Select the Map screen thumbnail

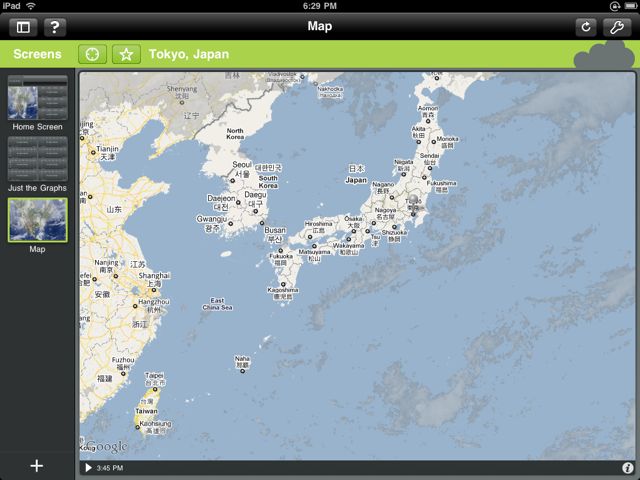pyautogui.click(x=38, y=220)
